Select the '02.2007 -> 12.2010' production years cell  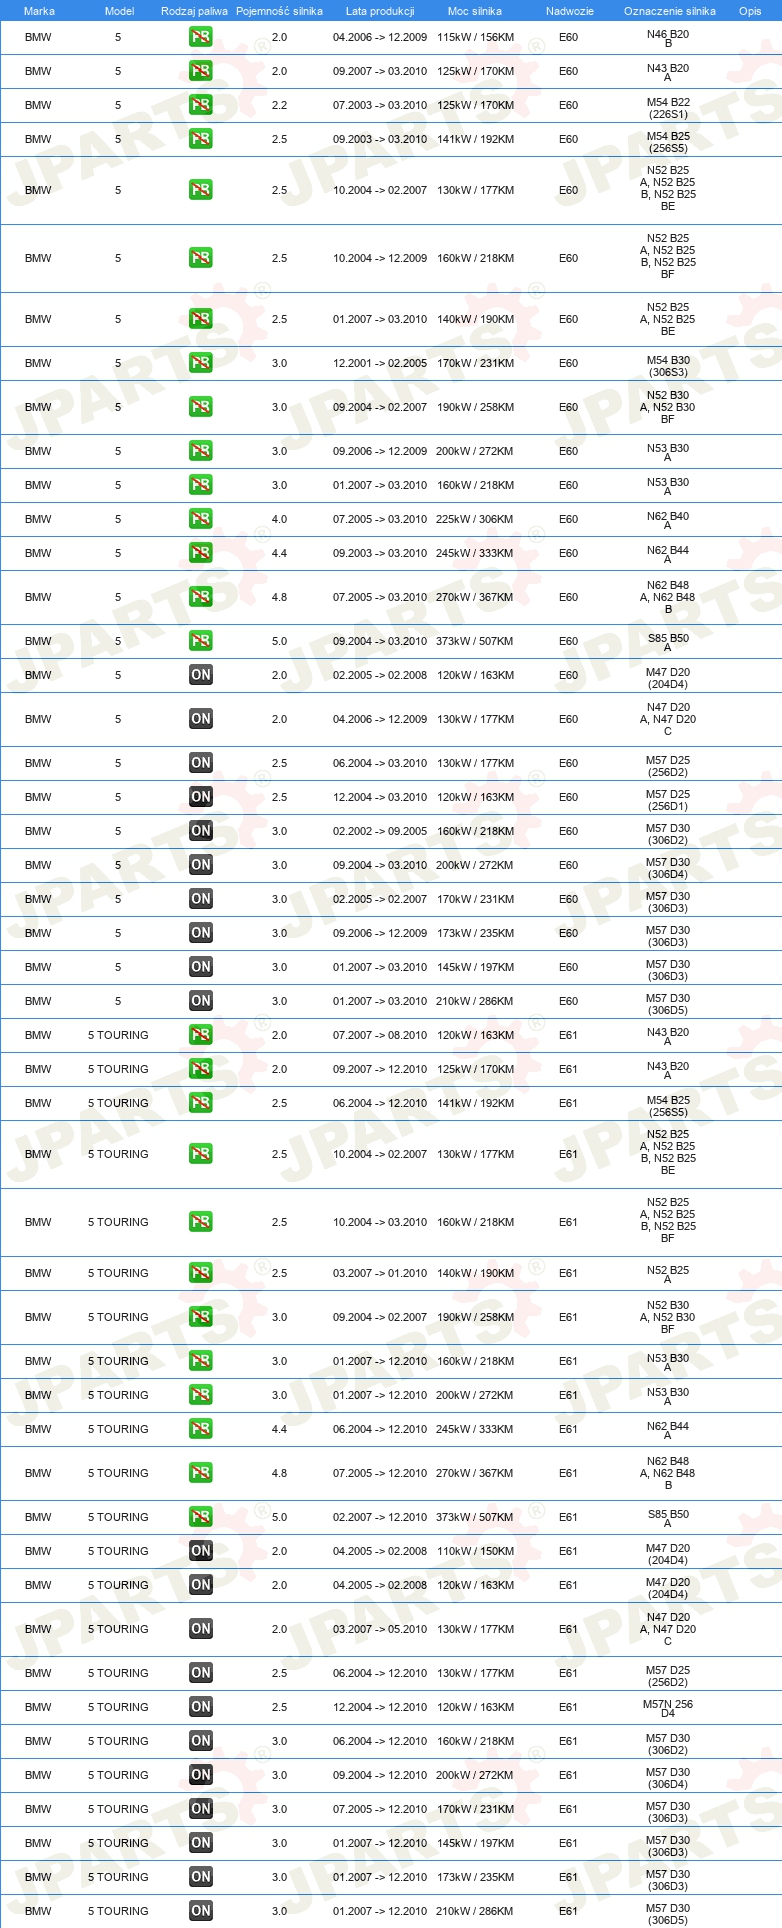[x=380, y=1517]
